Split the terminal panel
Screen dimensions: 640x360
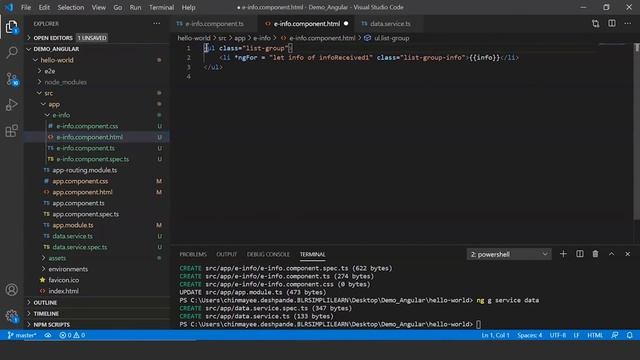tap(580, 254)
